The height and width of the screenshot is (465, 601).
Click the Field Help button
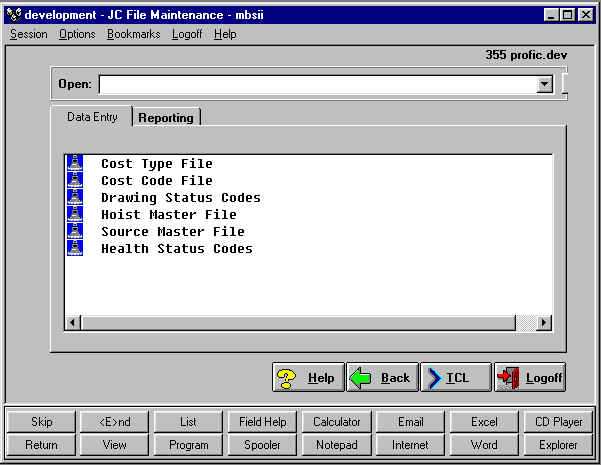pos(262,422)
